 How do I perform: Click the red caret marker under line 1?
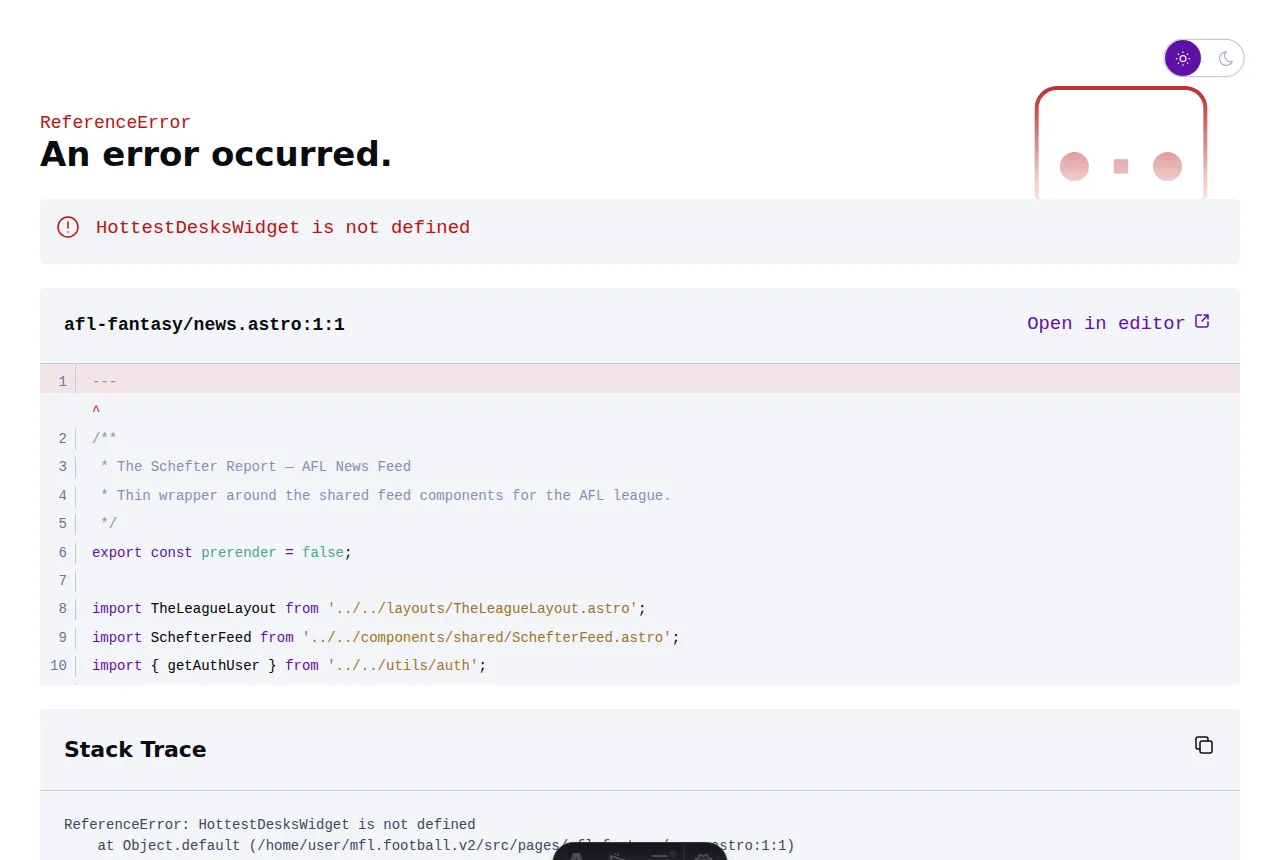coord(96,410)
